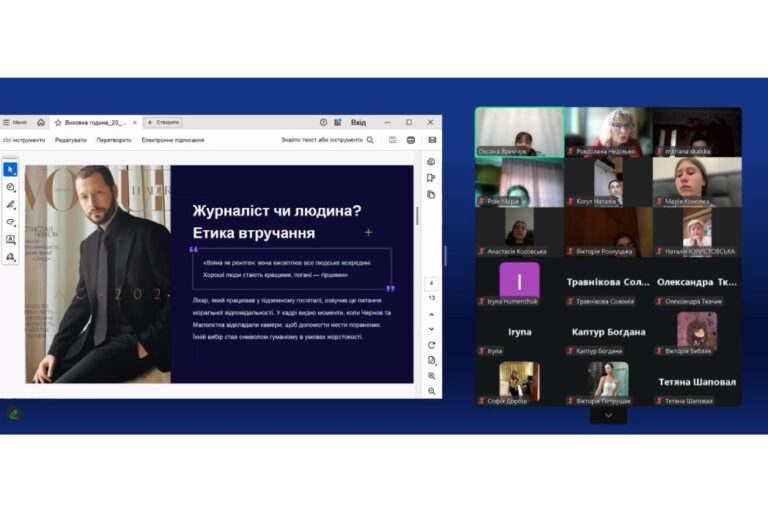Image resolution: width=768 pixels, height=513 pixels.
Task: Select Травнікова Соломія participant tile
Action: click(x=608, y=282)
